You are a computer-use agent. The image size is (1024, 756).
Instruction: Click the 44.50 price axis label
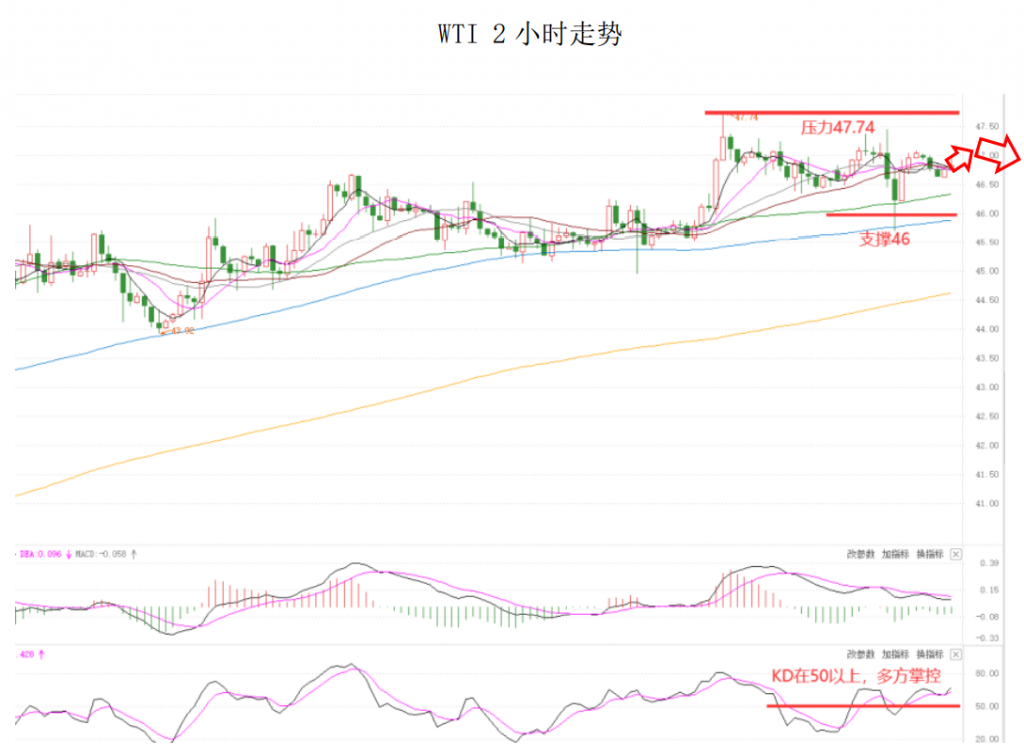(x=987, y=300)
